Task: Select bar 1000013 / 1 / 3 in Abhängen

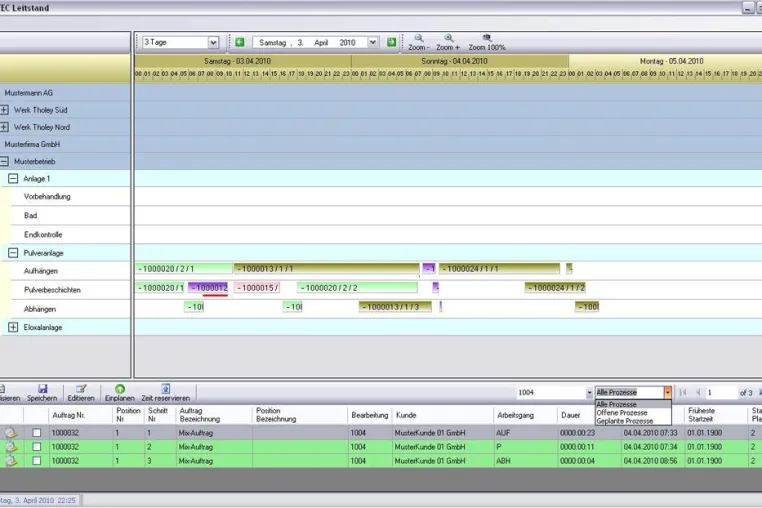Action: [395, 307]
